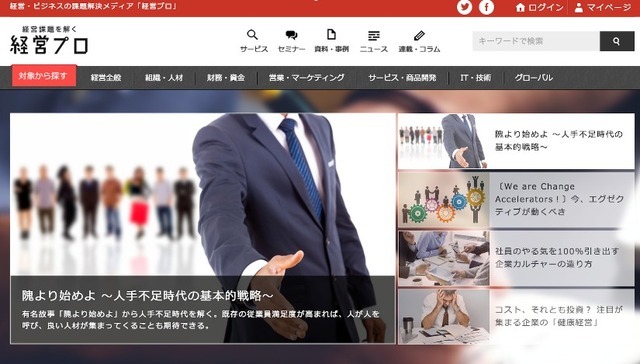Open the ログイン link

click(x=546, y=8)
